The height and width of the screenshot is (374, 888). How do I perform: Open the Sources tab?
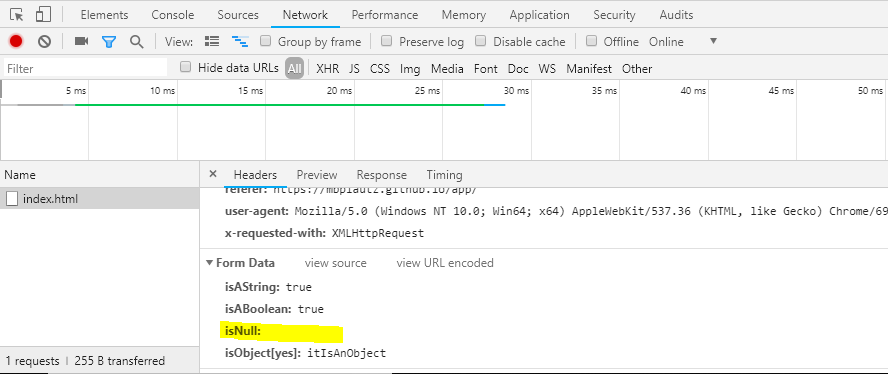238,15
